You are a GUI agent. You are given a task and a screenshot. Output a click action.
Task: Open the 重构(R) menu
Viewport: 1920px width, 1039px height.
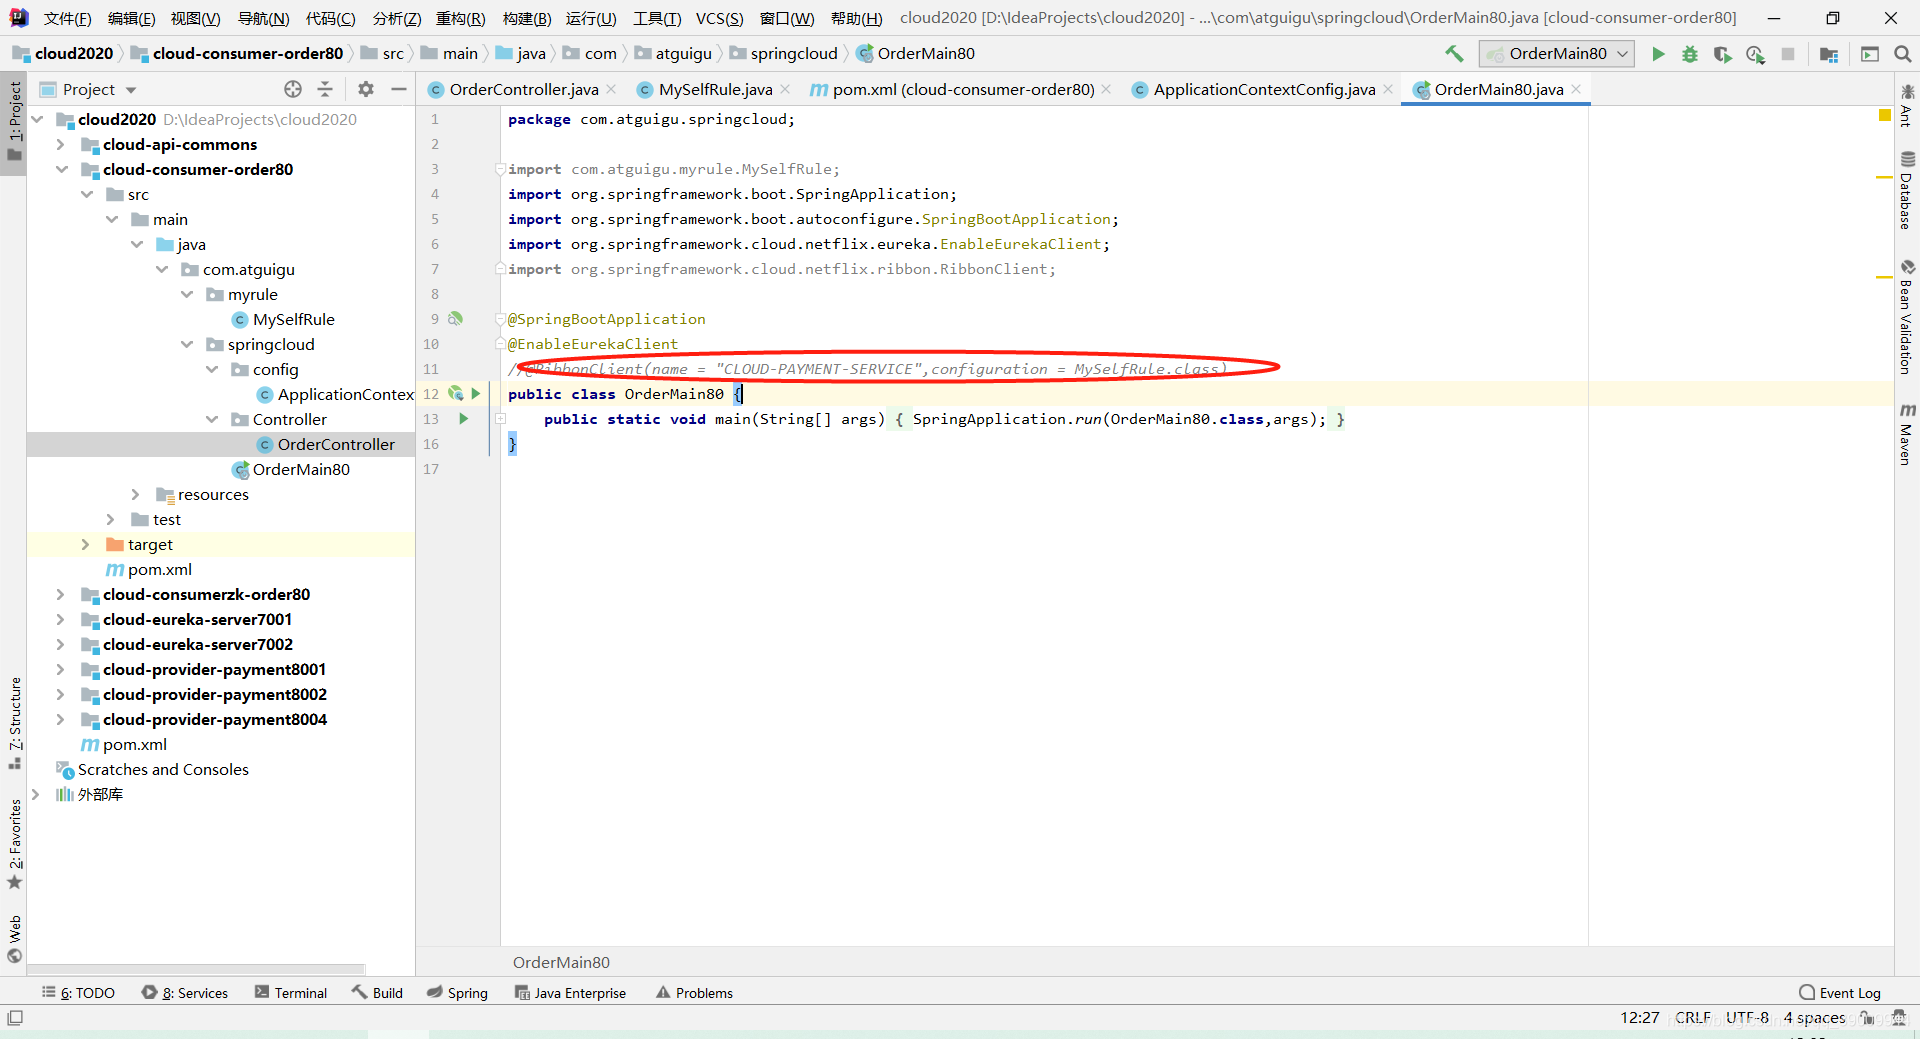click(x=461, y=18)
